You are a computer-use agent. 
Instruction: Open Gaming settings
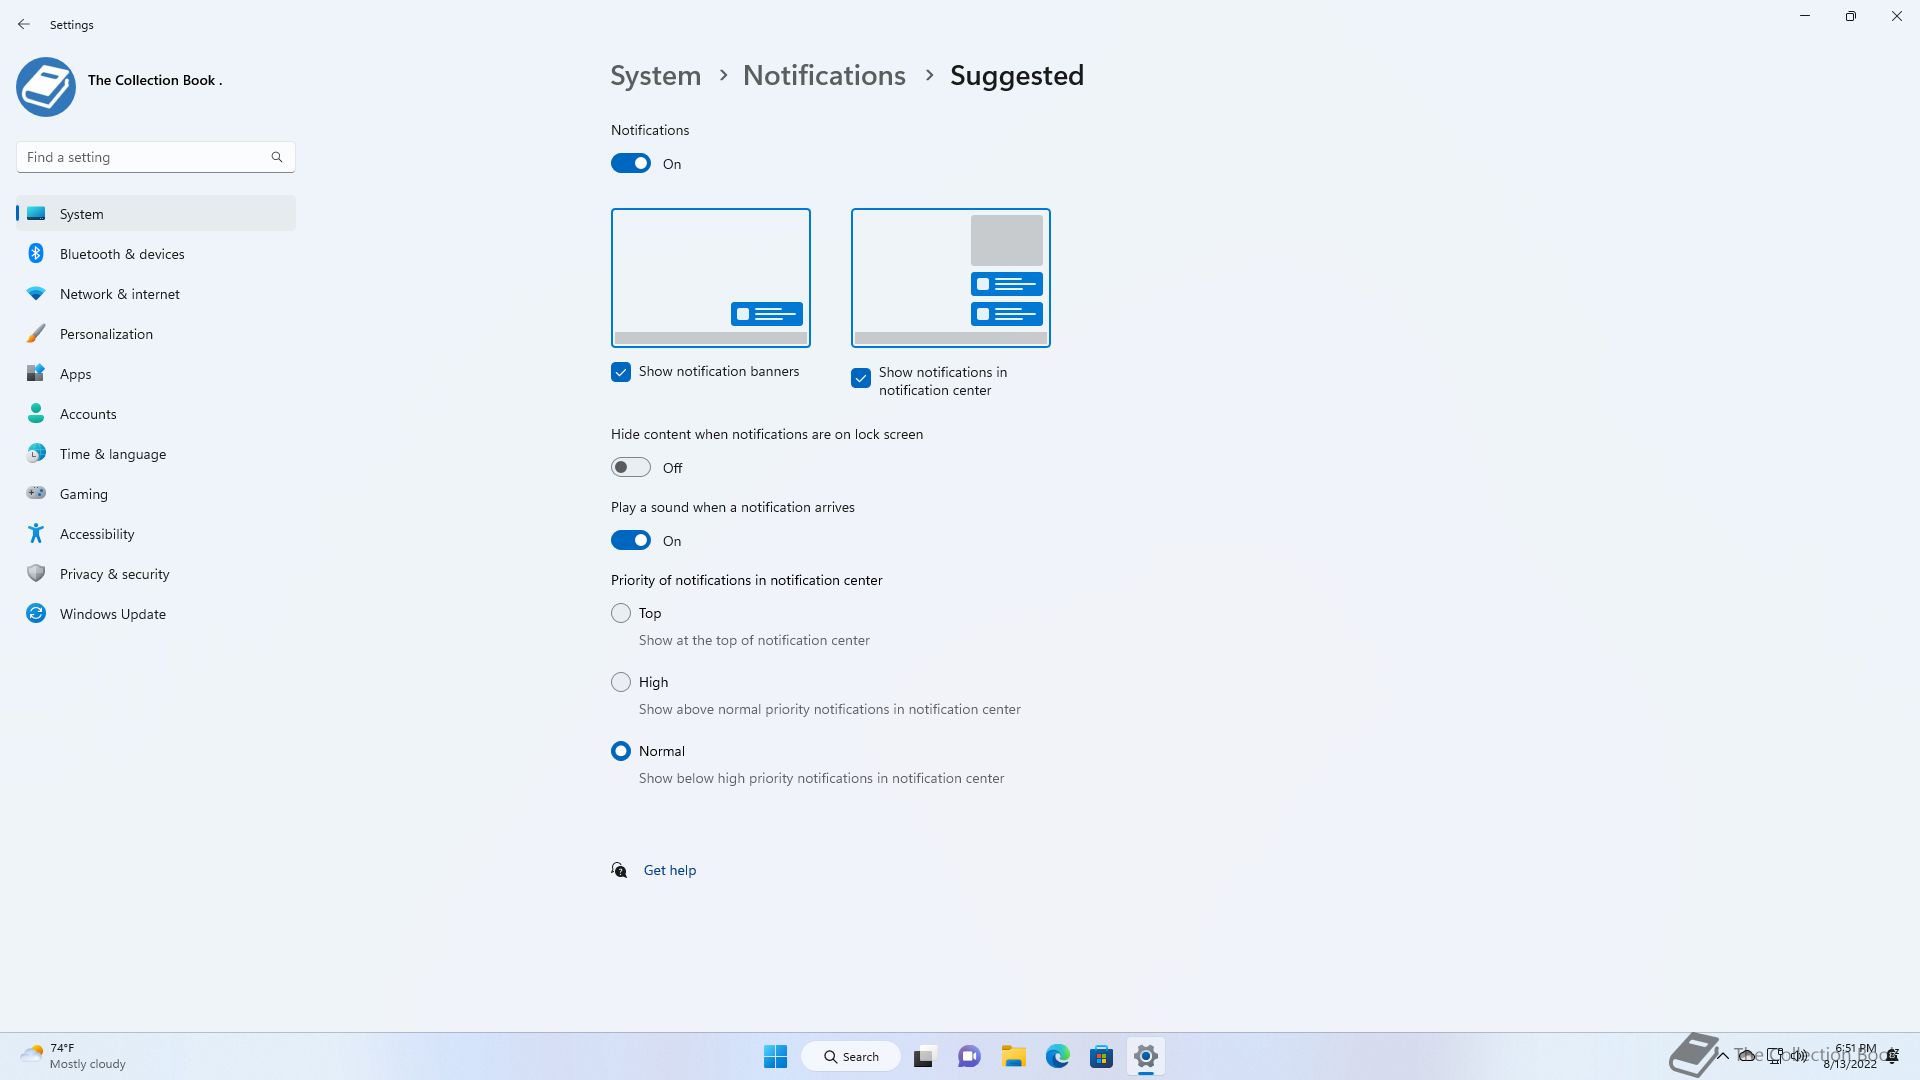83,494
